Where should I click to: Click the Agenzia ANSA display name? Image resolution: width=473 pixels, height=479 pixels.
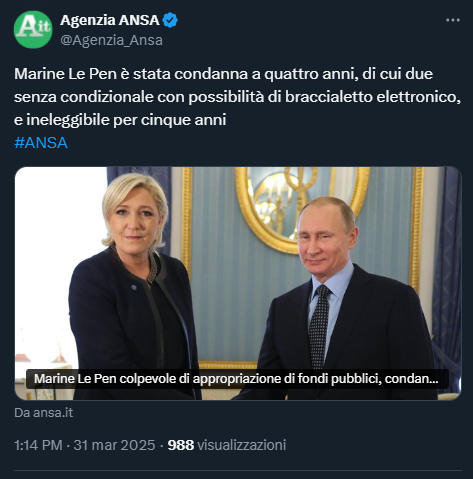(x=110, y=20)
